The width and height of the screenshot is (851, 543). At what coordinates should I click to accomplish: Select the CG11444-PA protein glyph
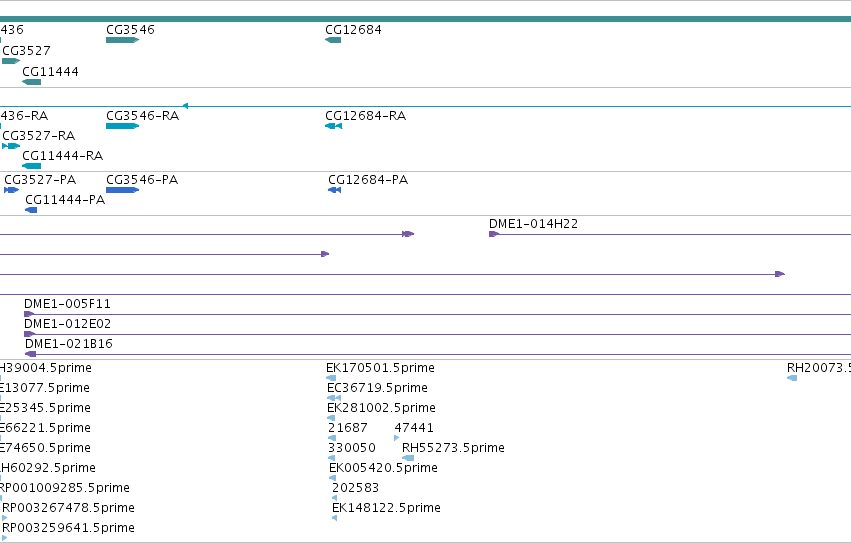pyautogui.click(x=31, y=210)
